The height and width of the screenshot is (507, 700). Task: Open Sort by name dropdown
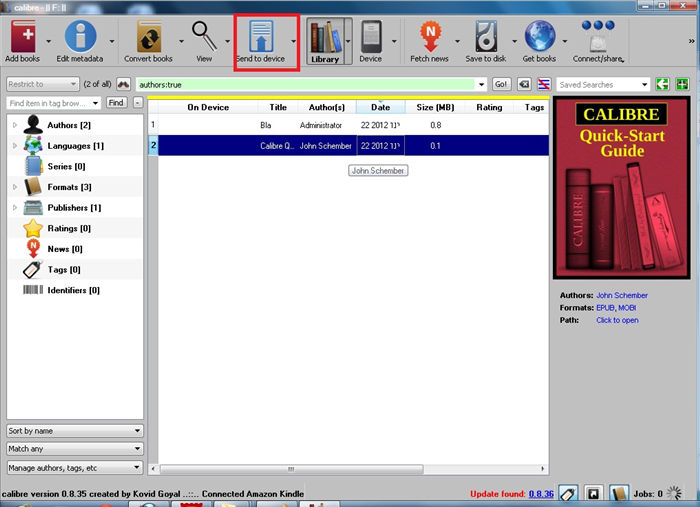tap(75, 431)
